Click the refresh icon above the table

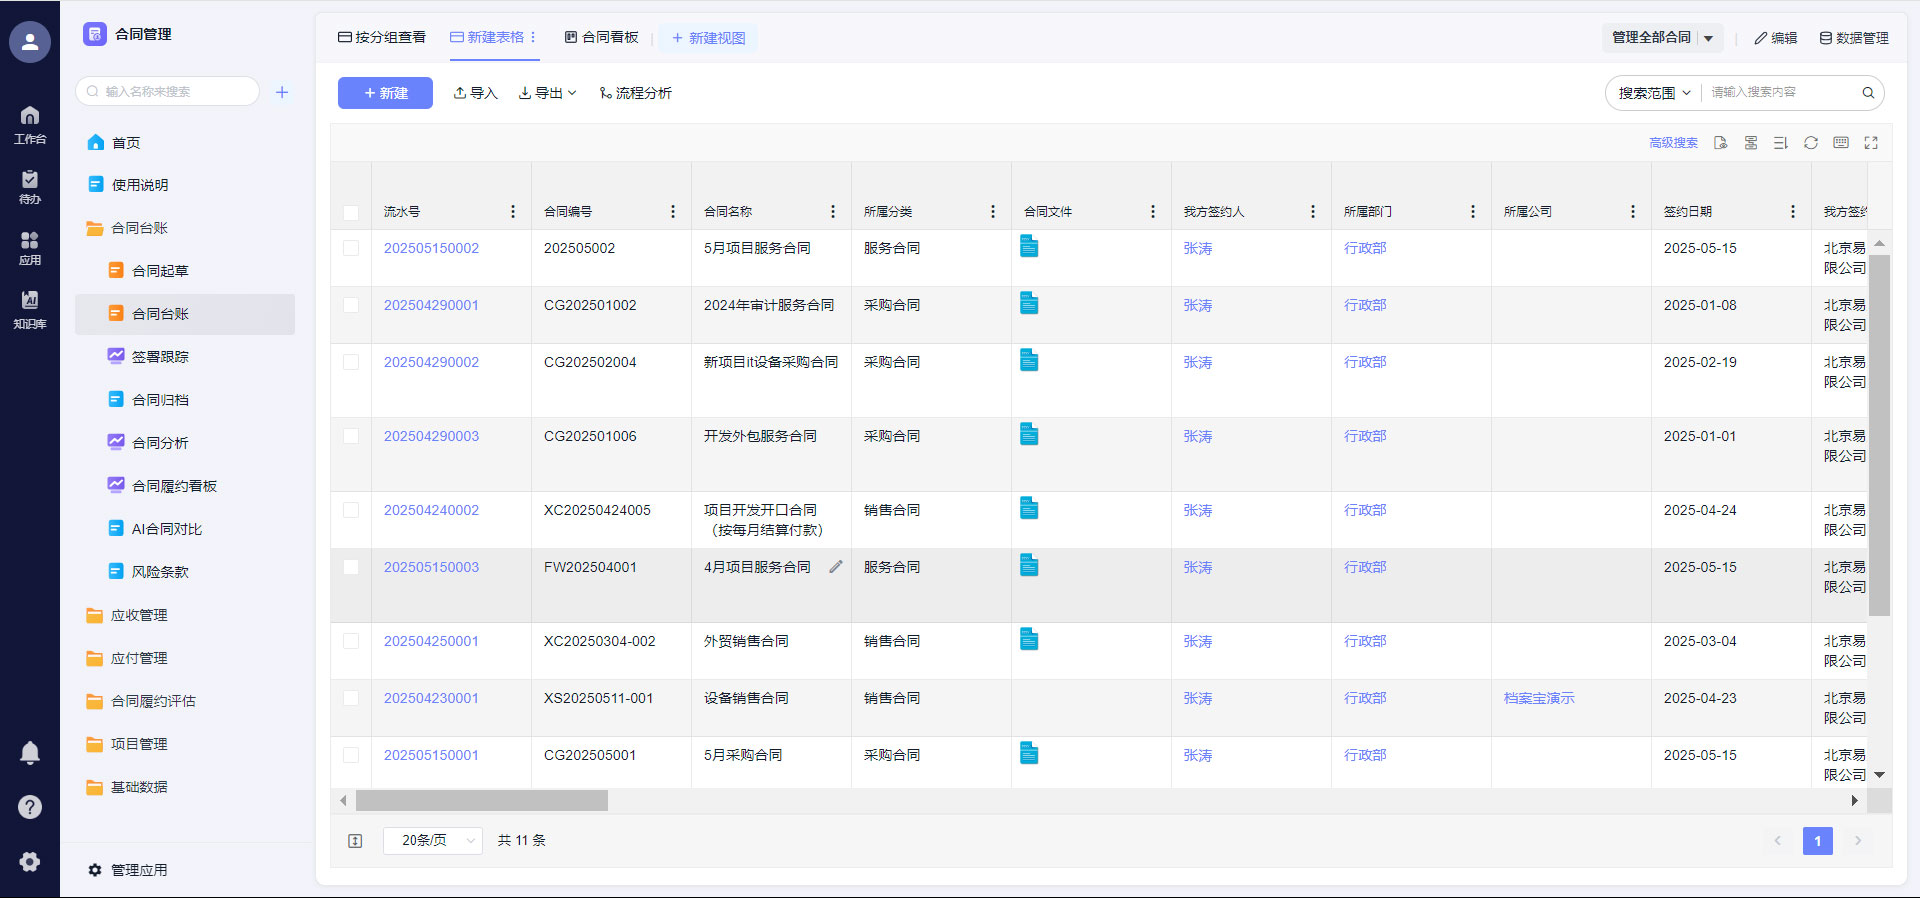click(1810, 143)
